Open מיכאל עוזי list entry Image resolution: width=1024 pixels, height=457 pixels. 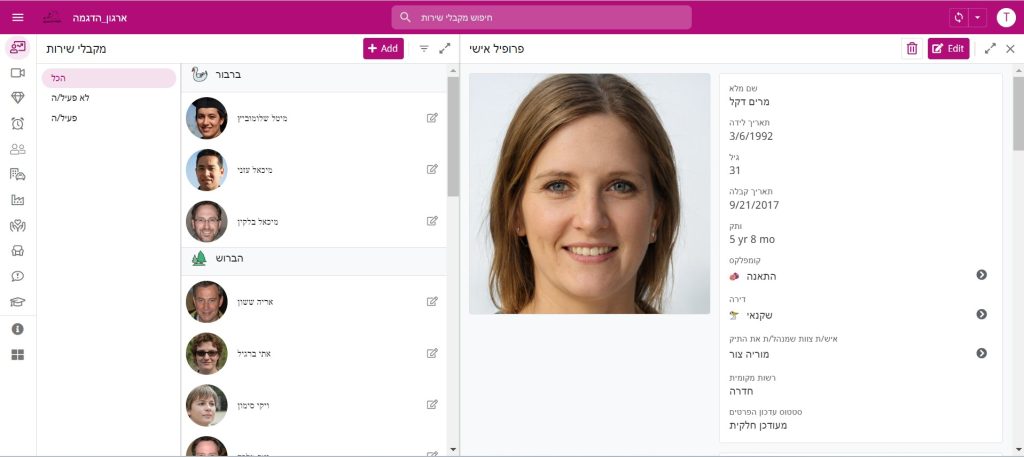tap(313, 170)
